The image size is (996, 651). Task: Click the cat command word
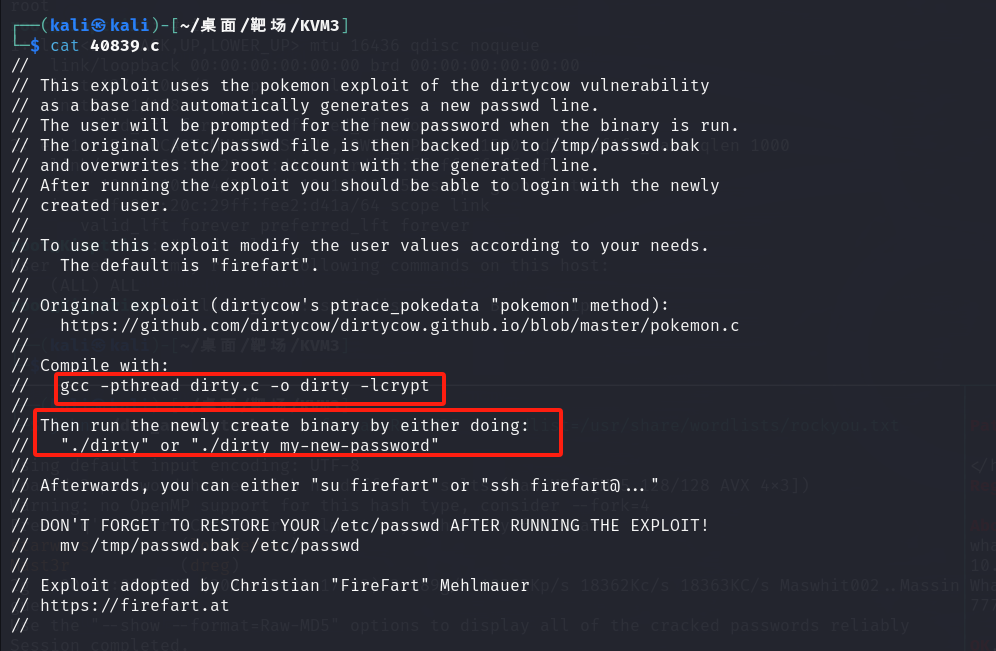(x=65, y=46)
